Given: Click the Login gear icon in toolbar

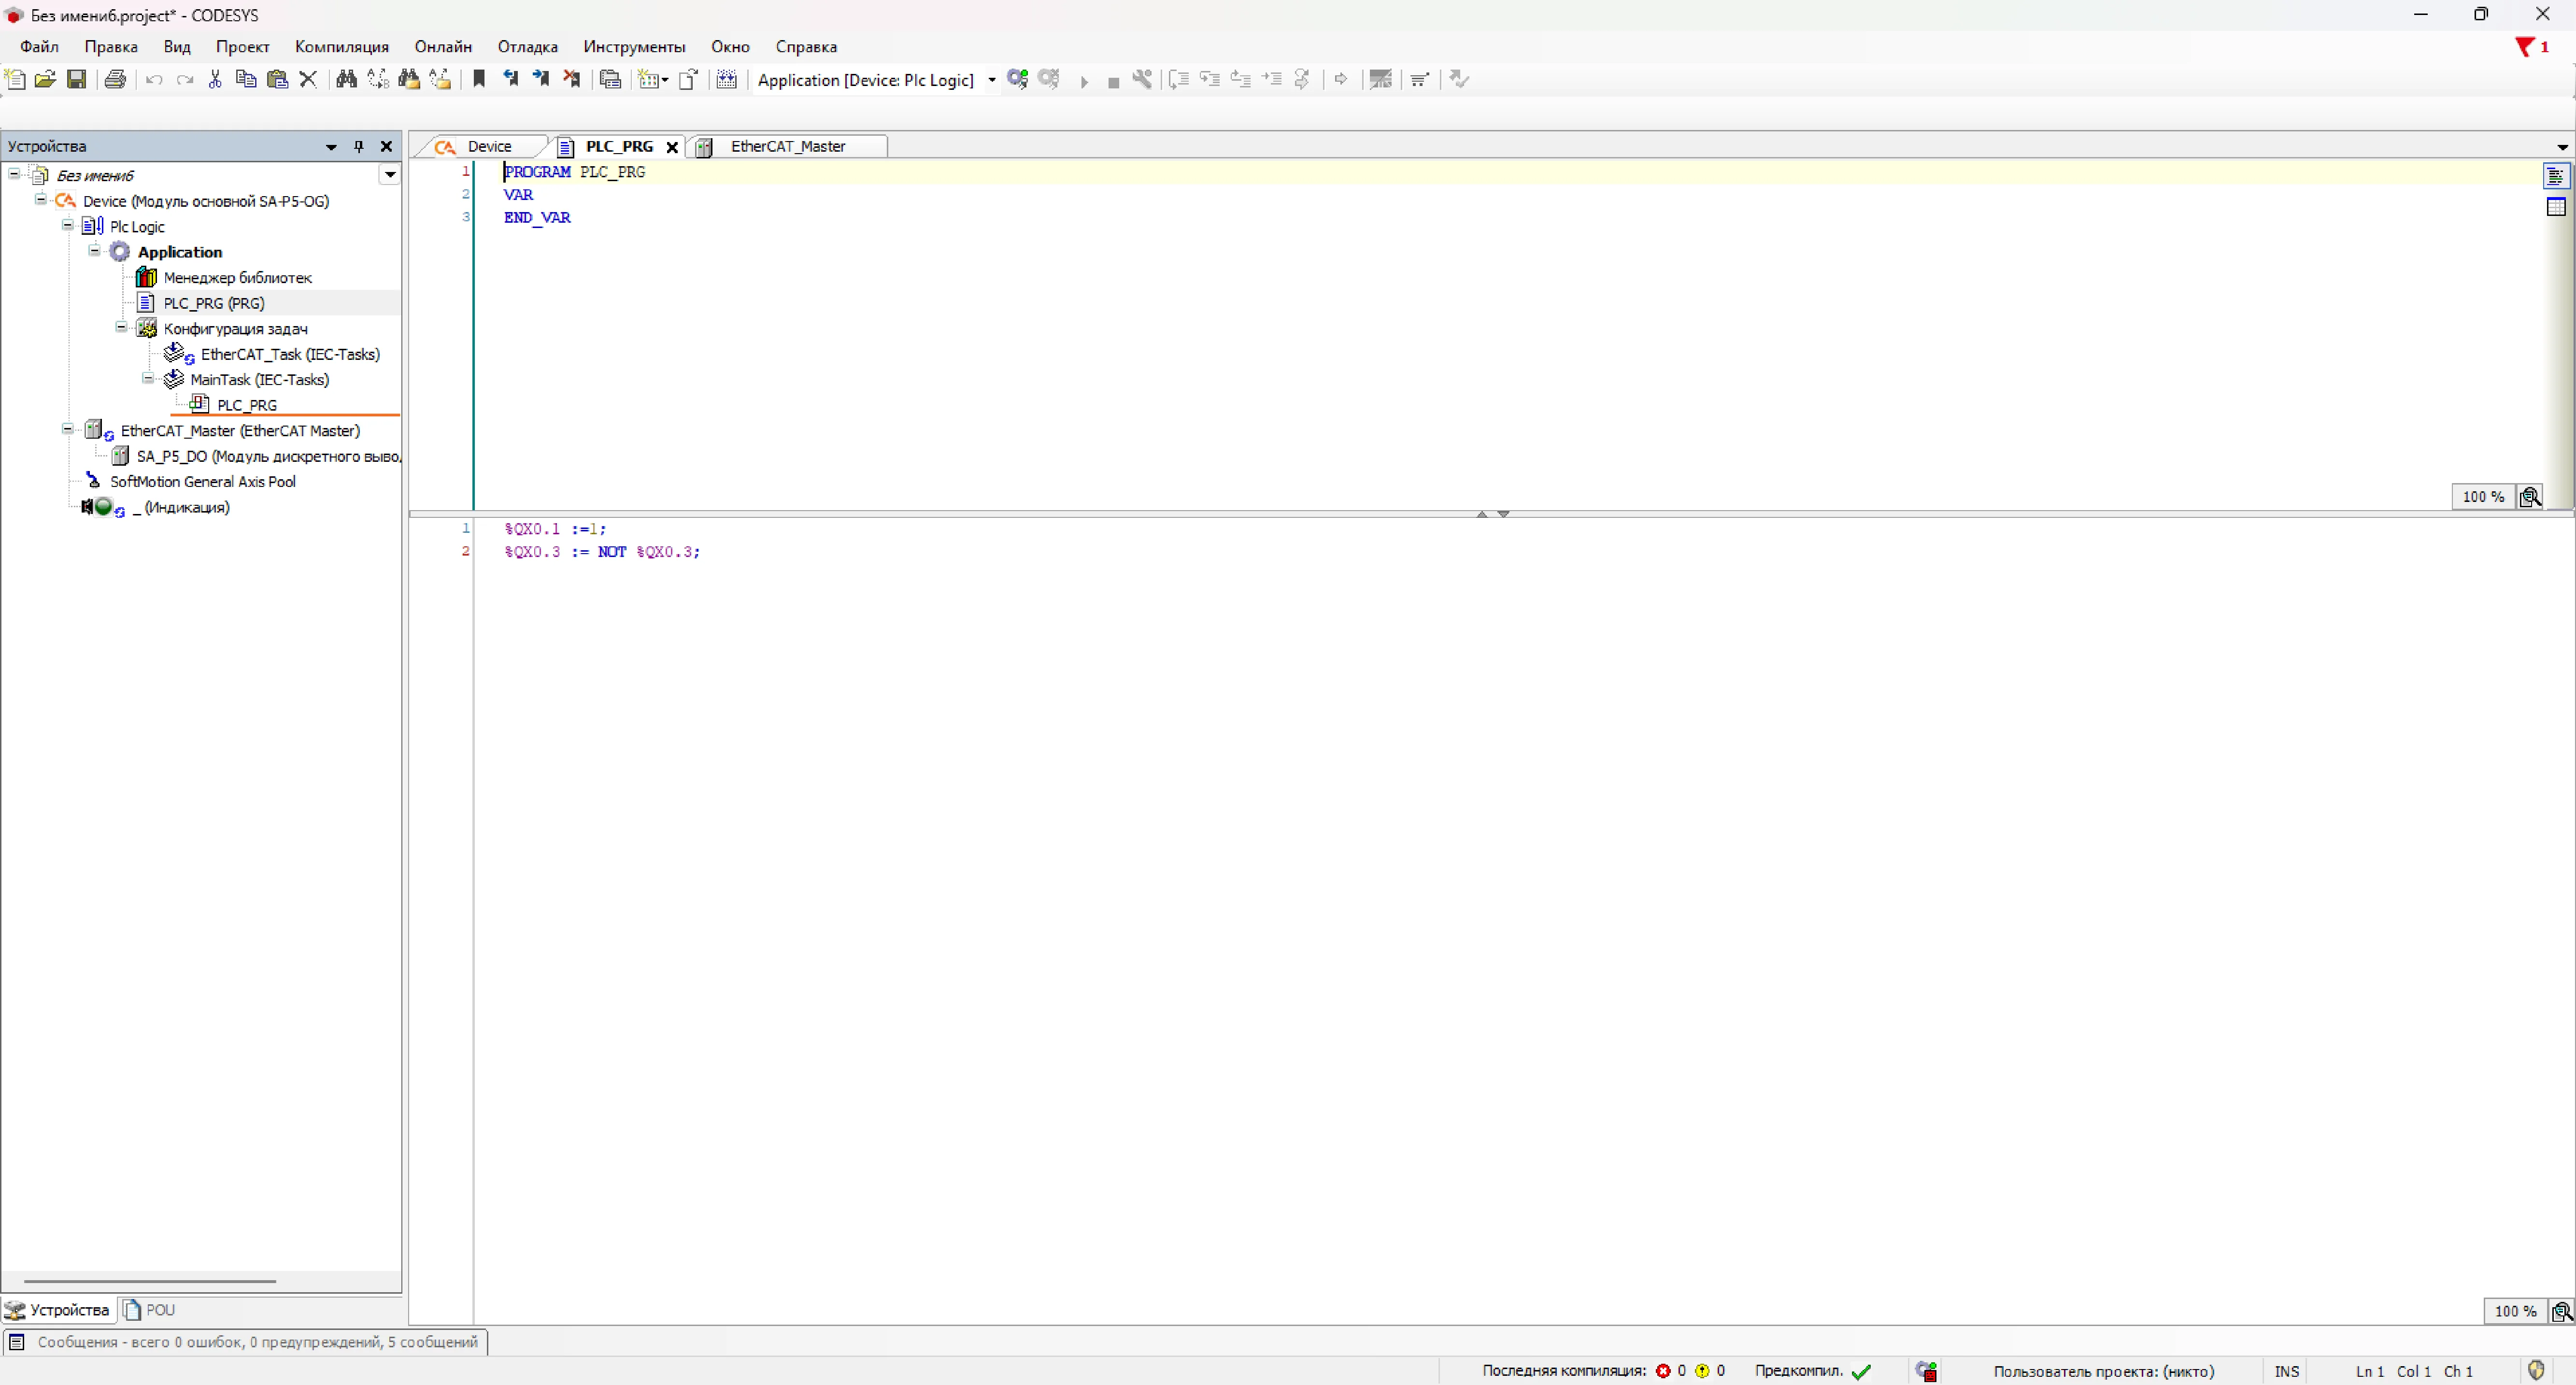Looking at the screenshot, I should pyautogui.click(x=1018, y=79).
